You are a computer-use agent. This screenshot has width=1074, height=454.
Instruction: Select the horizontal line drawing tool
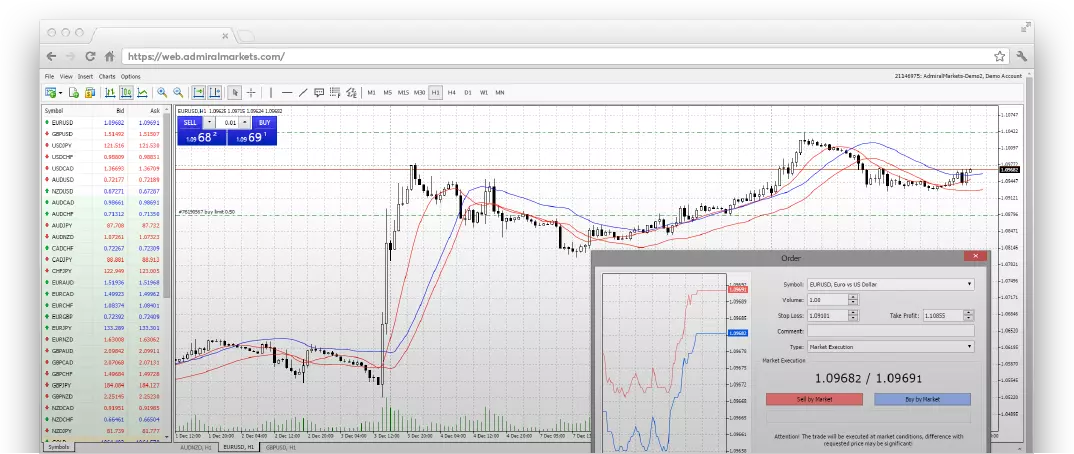[x=287, y=92]
